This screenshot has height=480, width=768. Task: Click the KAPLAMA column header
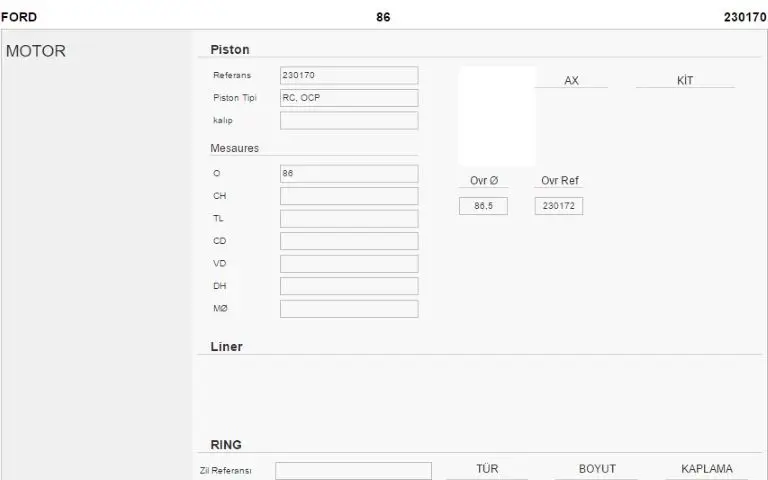(706, 469)
